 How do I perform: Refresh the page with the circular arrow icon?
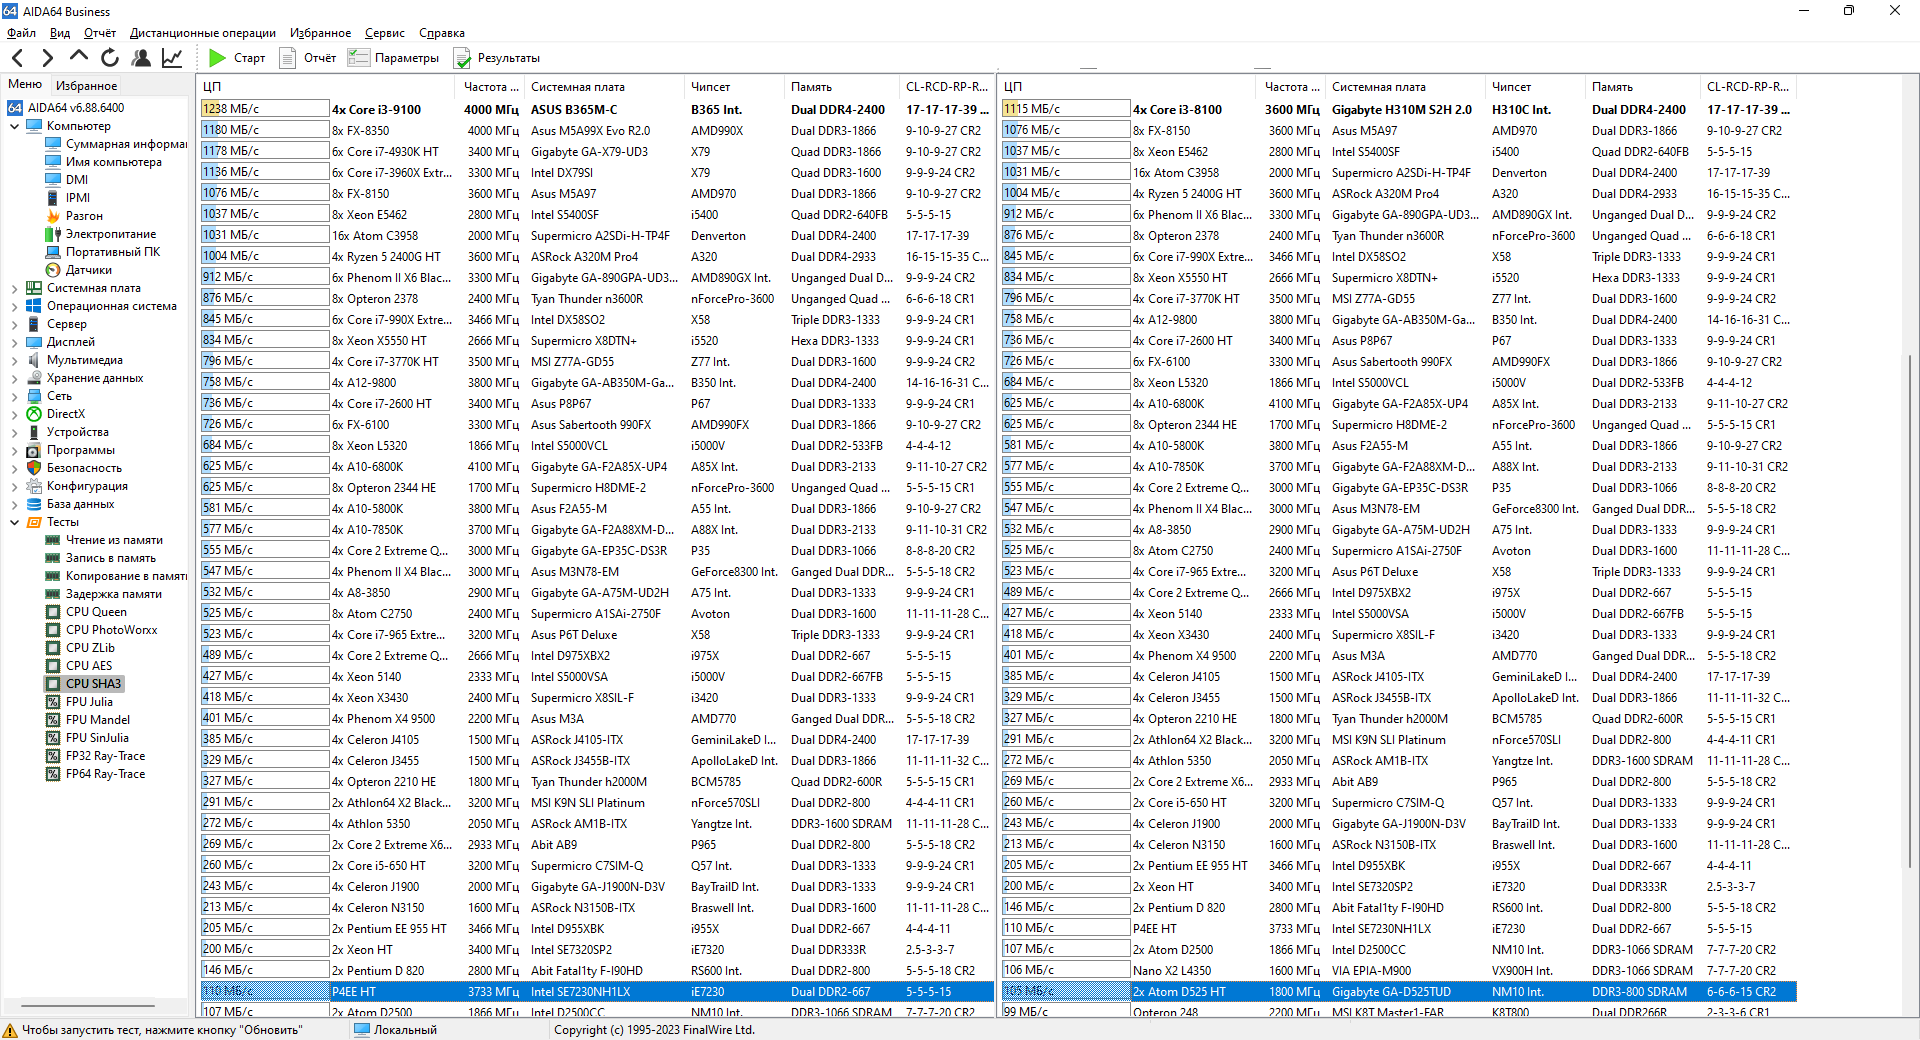110,58
